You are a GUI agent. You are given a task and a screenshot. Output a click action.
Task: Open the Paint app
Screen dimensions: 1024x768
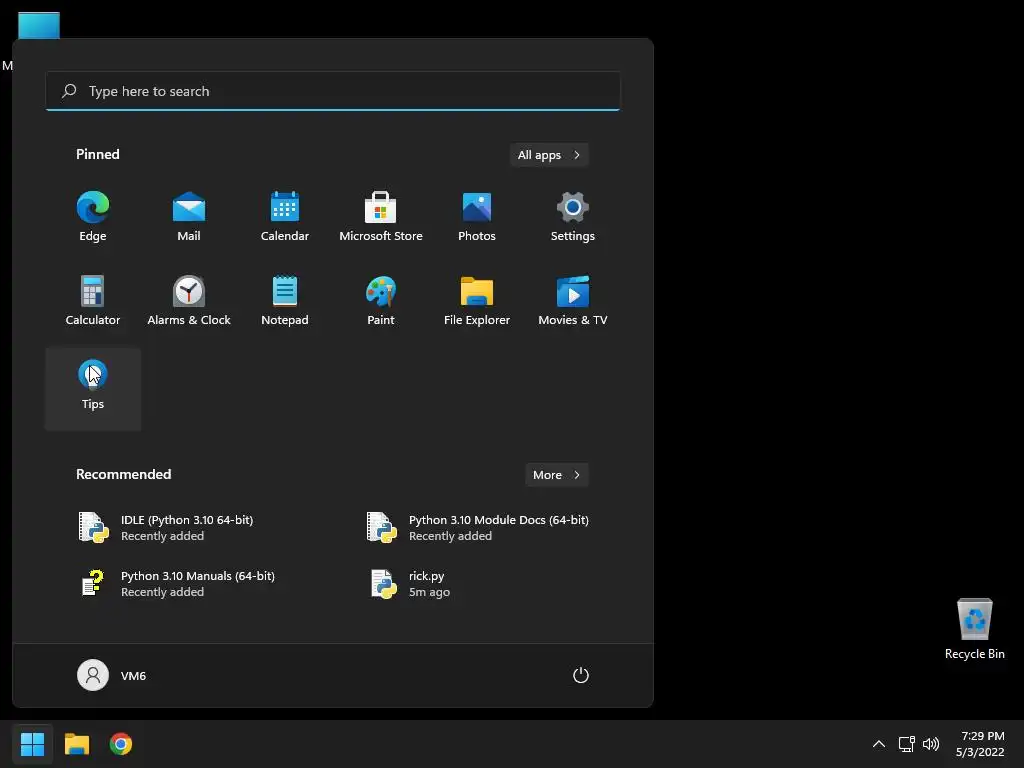381,301
